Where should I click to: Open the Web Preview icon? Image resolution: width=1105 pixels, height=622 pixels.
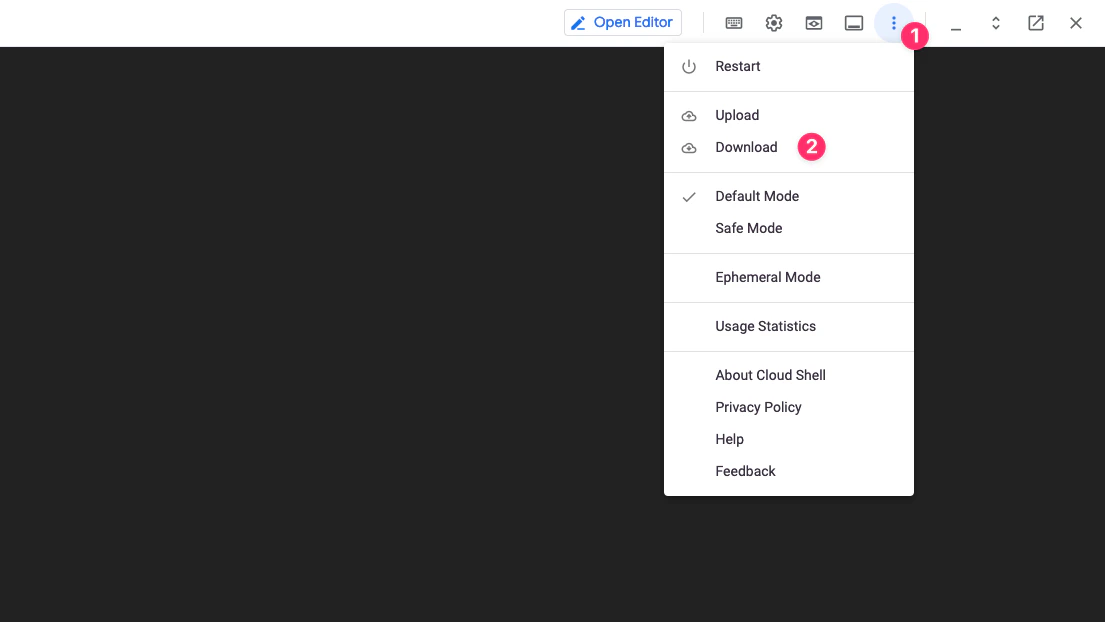coord(814,22)
